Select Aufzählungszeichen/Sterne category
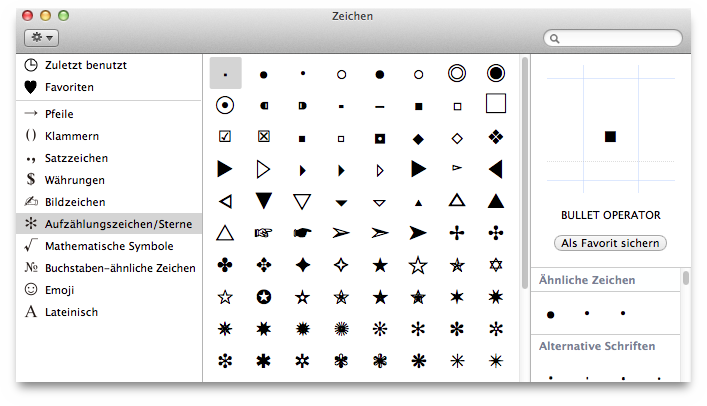Viewport: 707px width, 406px height. coord(109,224)
